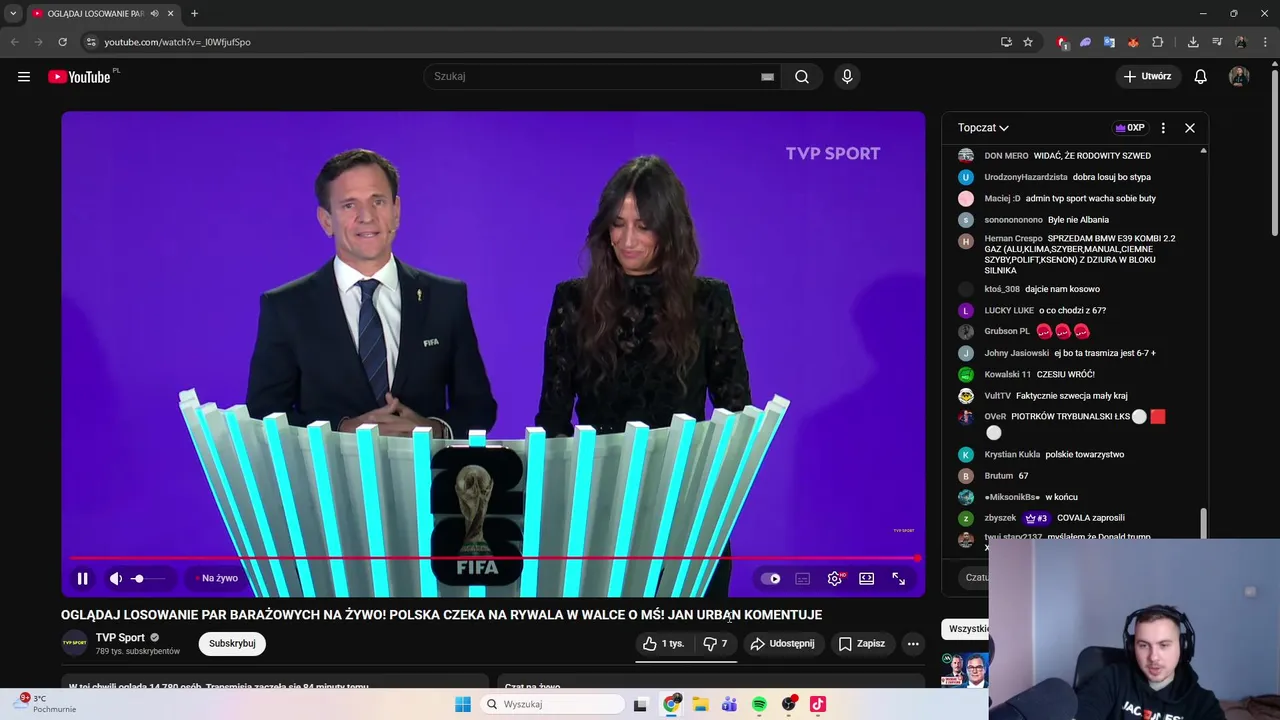Toggle subtitles in the video player

[x=802, y=578]
